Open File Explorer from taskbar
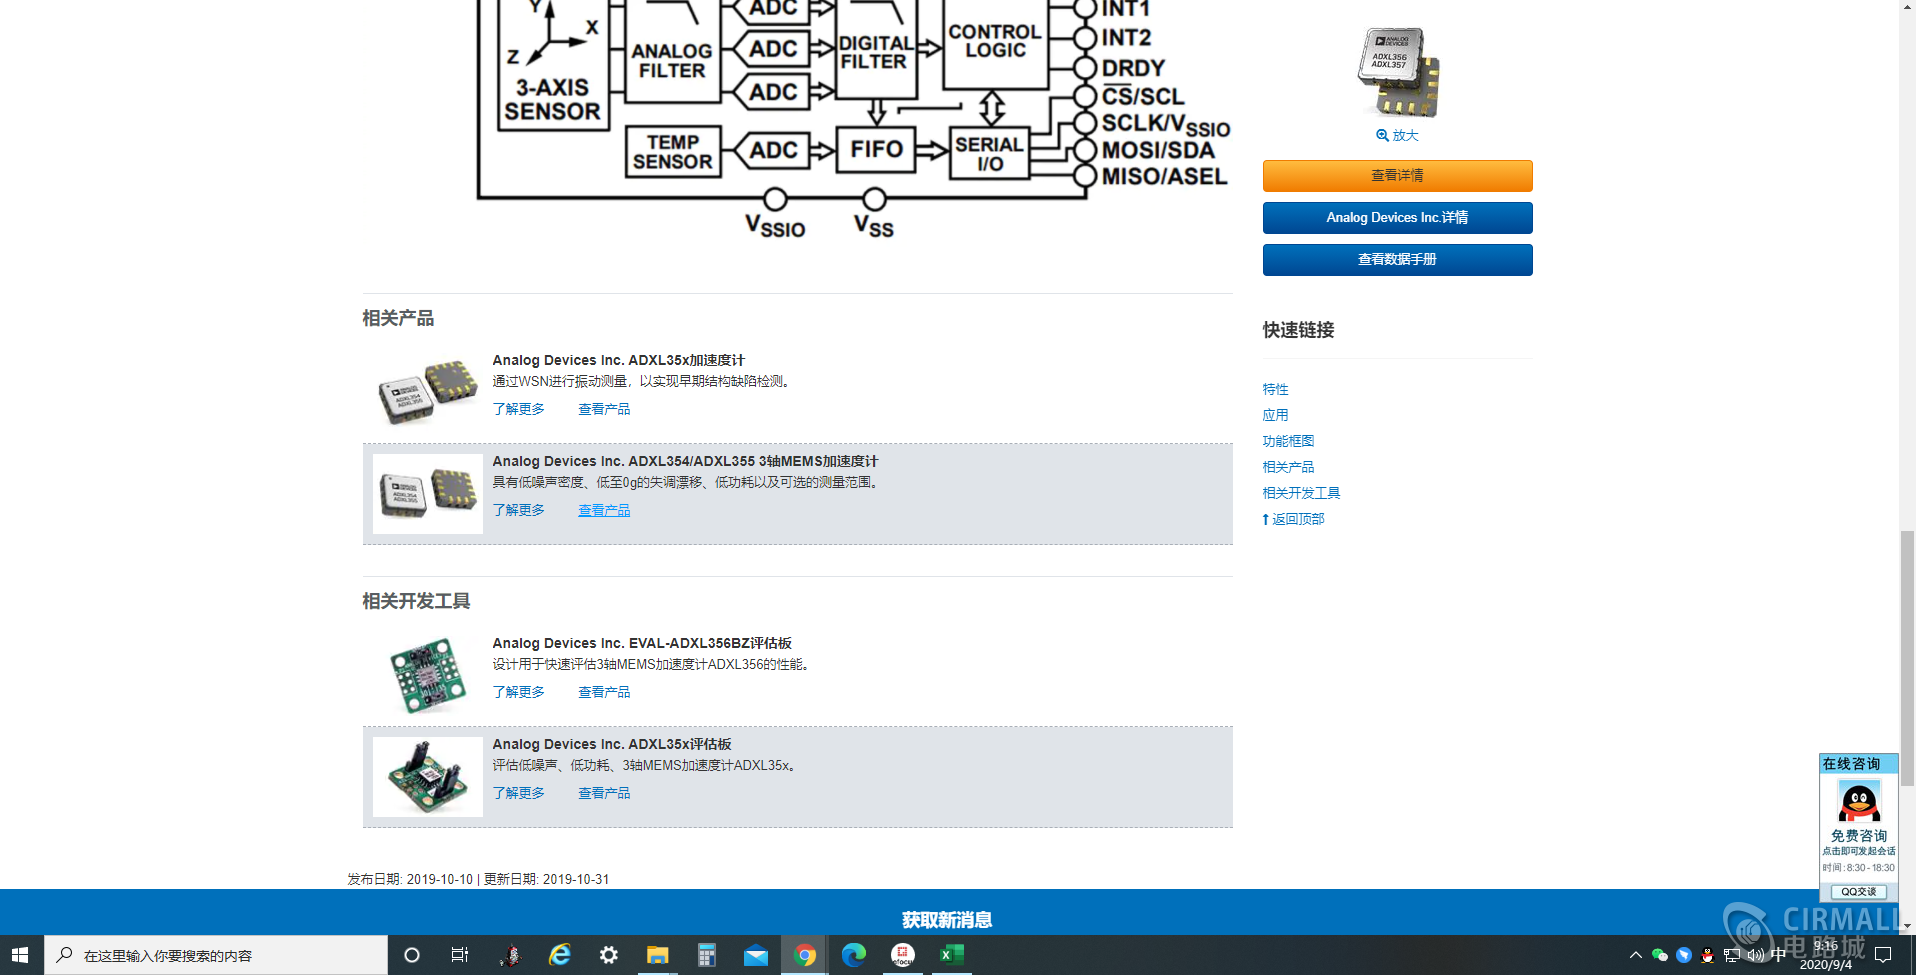 (x=657, y=955)
